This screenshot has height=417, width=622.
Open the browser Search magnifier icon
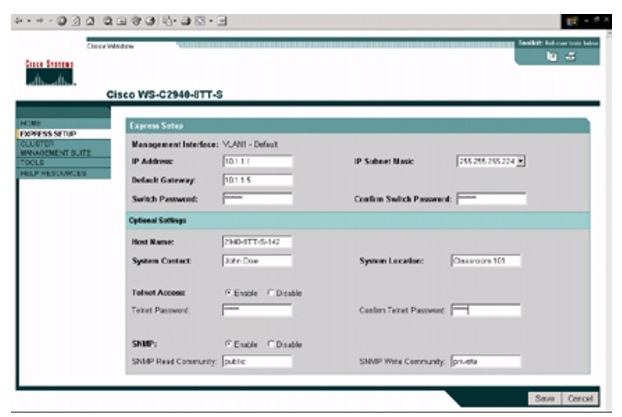click(x=108, y=21)
